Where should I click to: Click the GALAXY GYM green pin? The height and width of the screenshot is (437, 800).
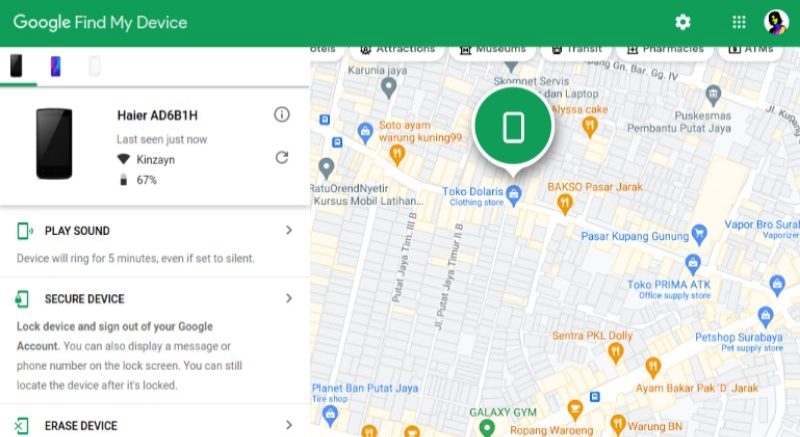point(487,428)
